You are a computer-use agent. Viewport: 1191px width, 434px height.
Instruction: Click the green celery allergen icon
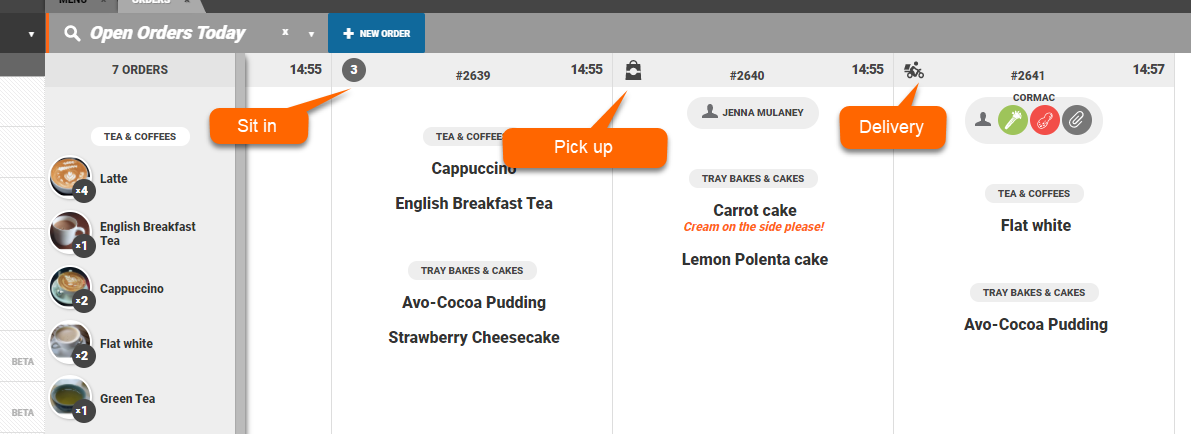click(1013, 121)
